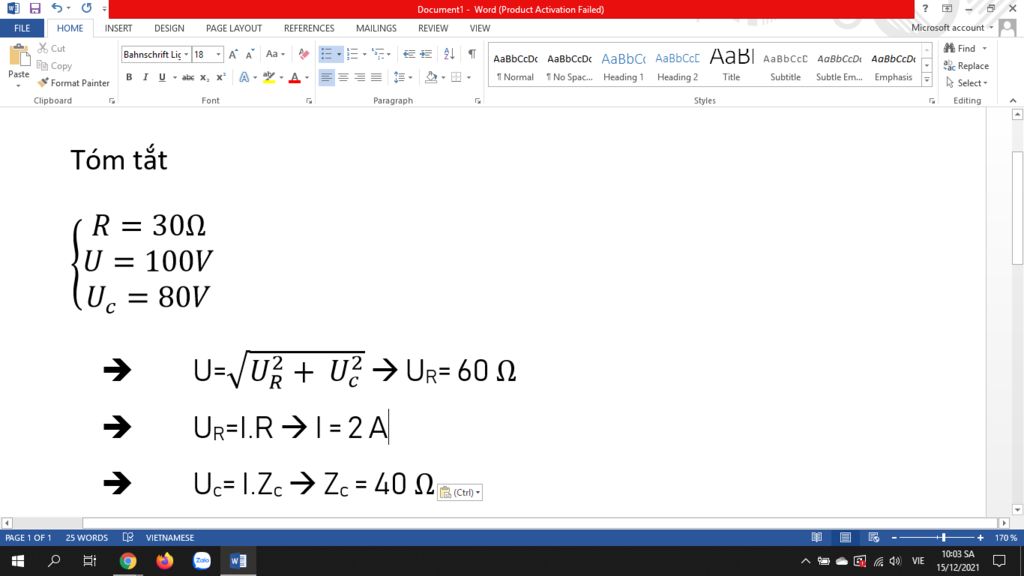Click the Sort A-Z icon
1024x576 pixels.
[x=449, y=54]
